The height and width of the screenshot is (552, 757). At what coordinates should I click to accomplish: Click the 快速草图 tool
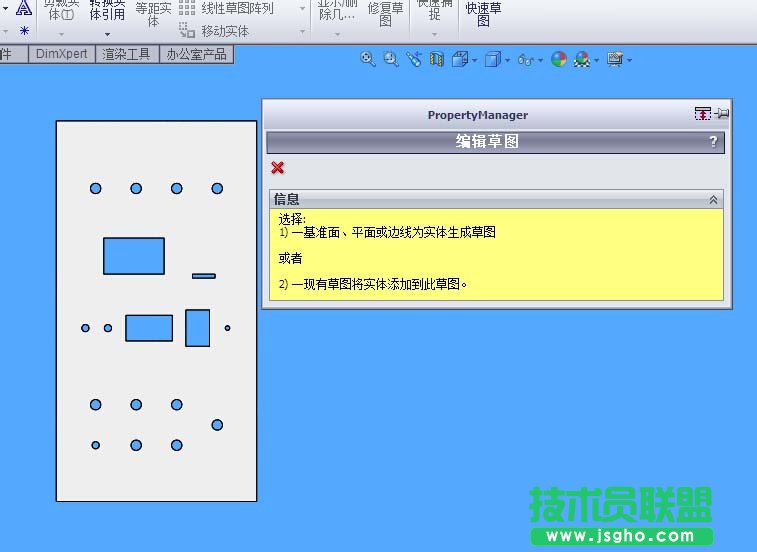click(x=483, y=14)
